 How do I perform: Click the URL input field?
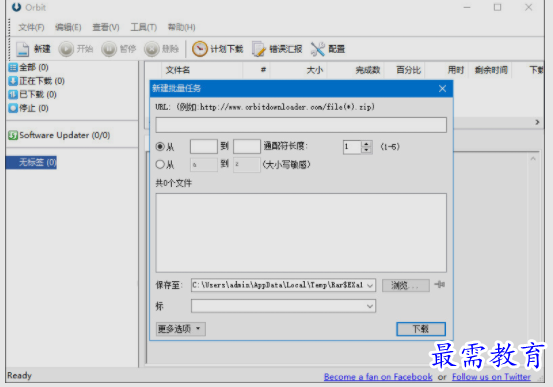click(301, 125)
